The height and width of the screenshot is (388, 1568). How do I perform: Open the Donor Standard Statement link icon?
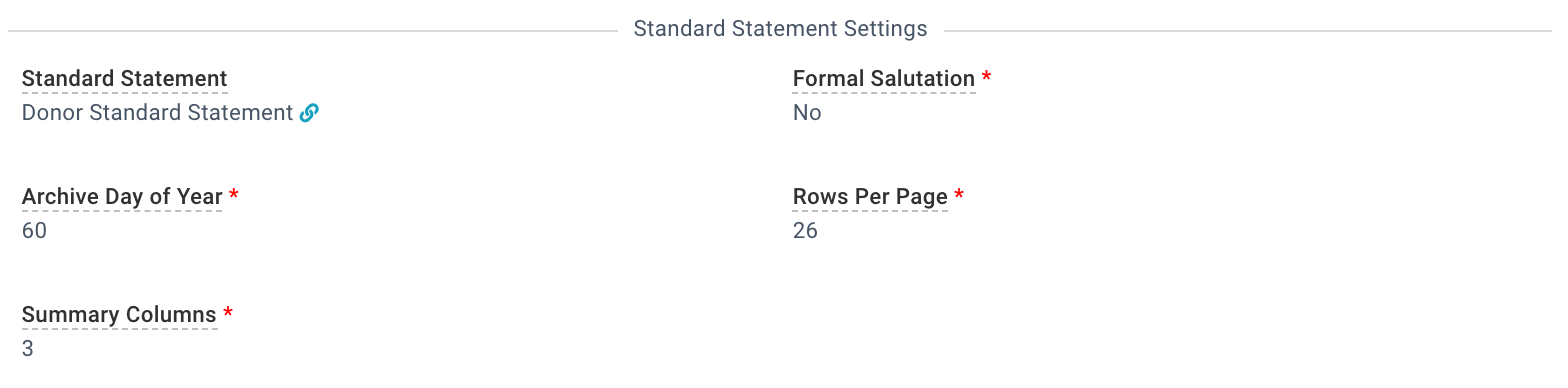(309, 113)
